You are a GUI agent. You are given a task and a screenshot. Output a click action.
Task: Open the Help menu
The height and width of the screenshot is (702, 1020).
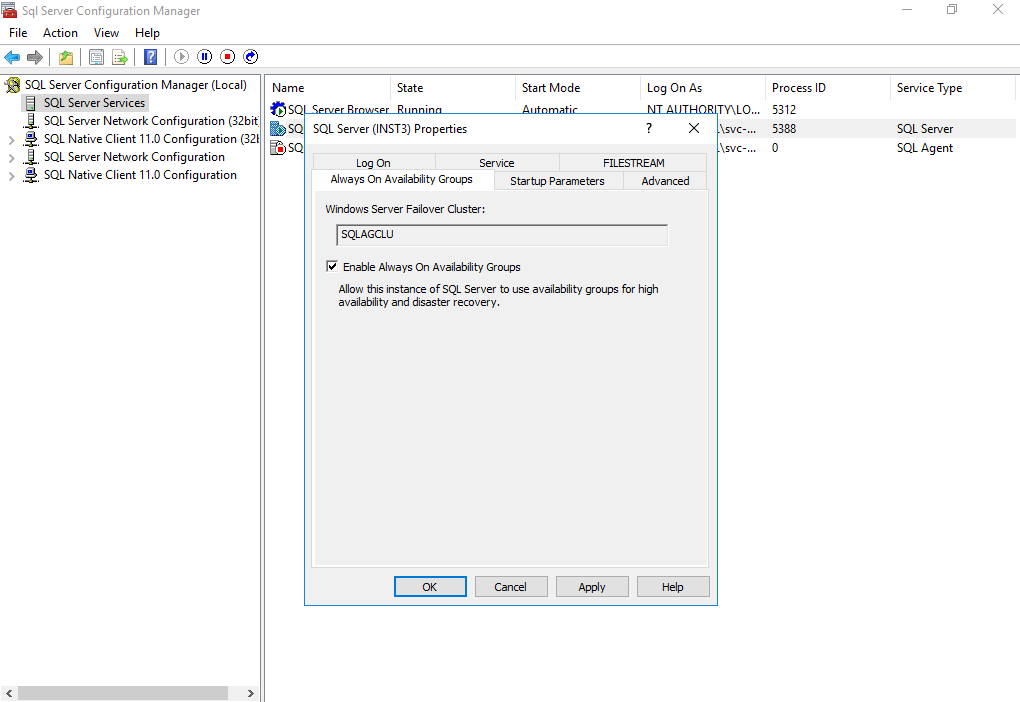pyautogui.click(x=148, y=33)
